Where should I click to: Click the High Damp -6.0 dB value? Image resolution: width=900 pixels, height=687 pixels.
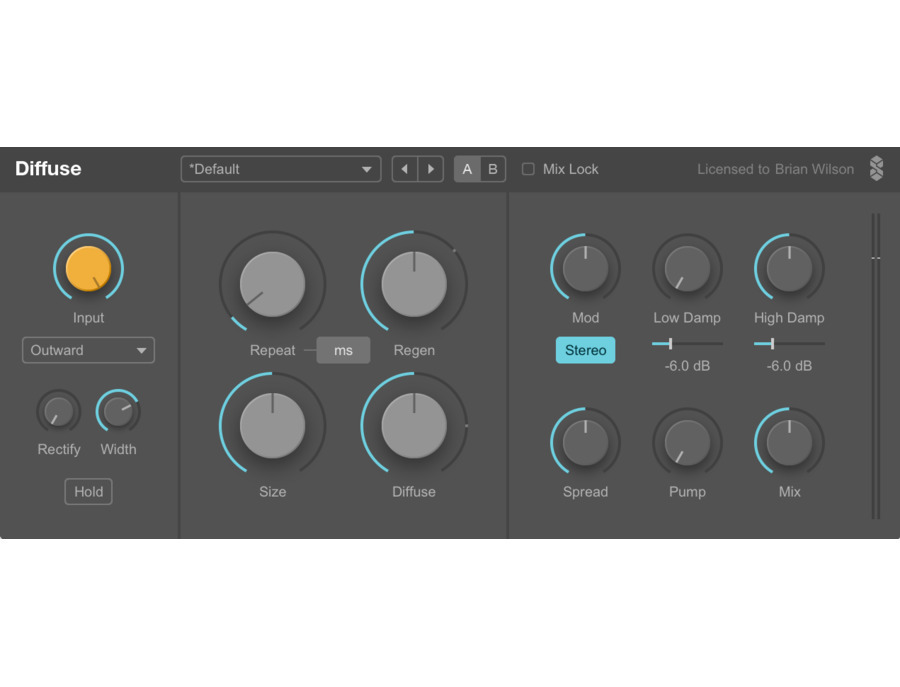point(789,366)
